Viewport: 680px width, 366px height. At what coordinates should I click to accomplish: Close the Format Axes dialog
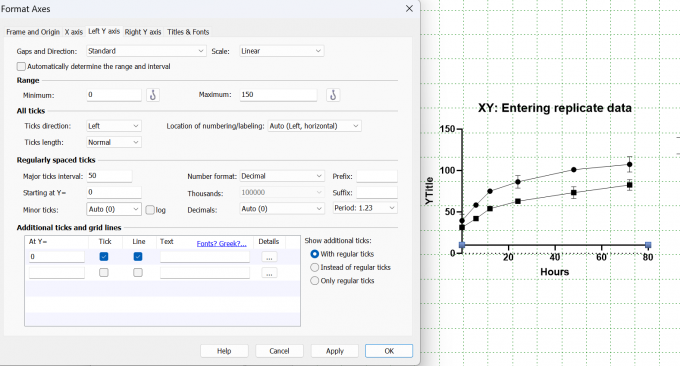tap(409, 9)
